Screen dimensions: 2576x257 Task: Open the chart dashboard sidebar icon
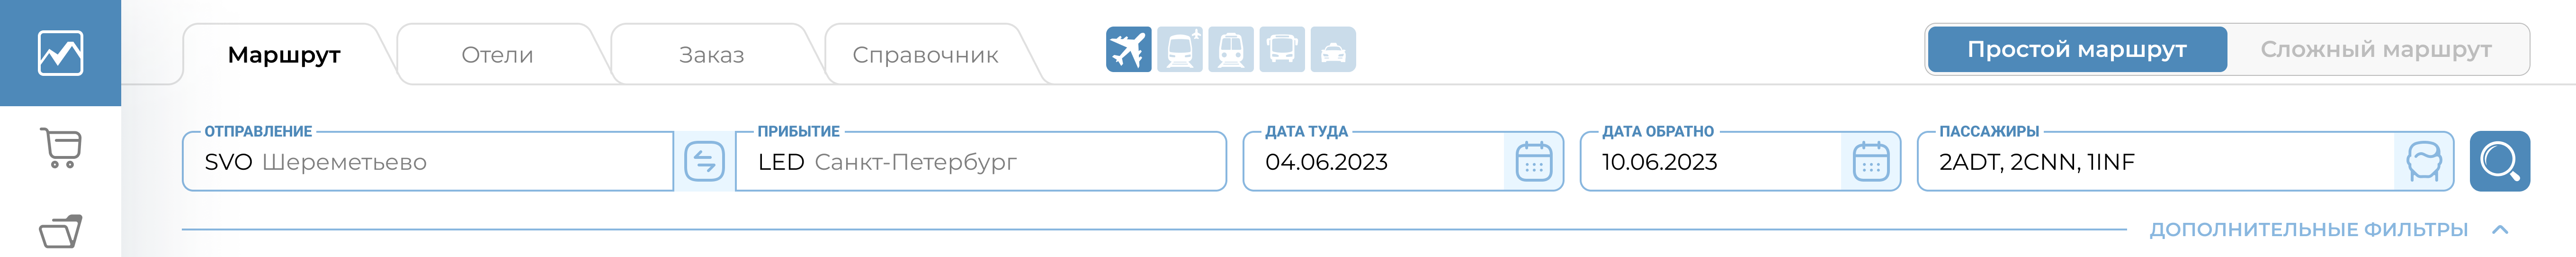pos(60,53)
